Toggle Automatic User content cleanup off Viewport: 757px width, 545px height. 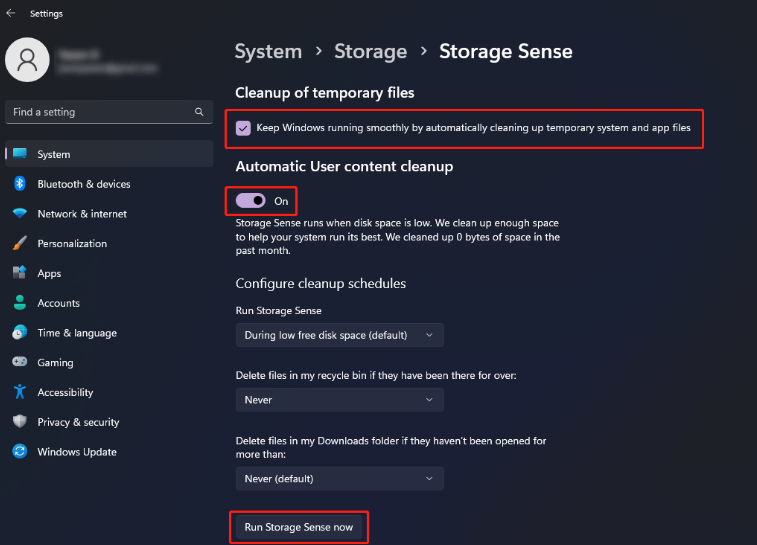click(x=251, y=200)
